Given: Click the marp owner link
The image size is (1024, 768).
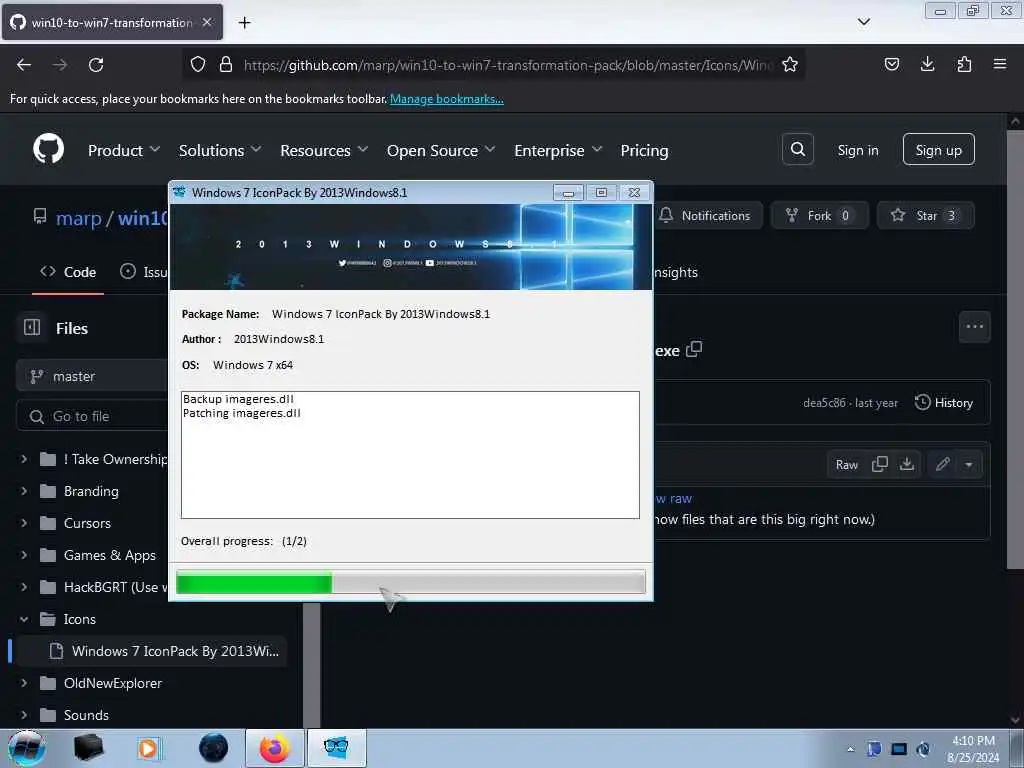Looking at the screenshot, I should 78,217.
